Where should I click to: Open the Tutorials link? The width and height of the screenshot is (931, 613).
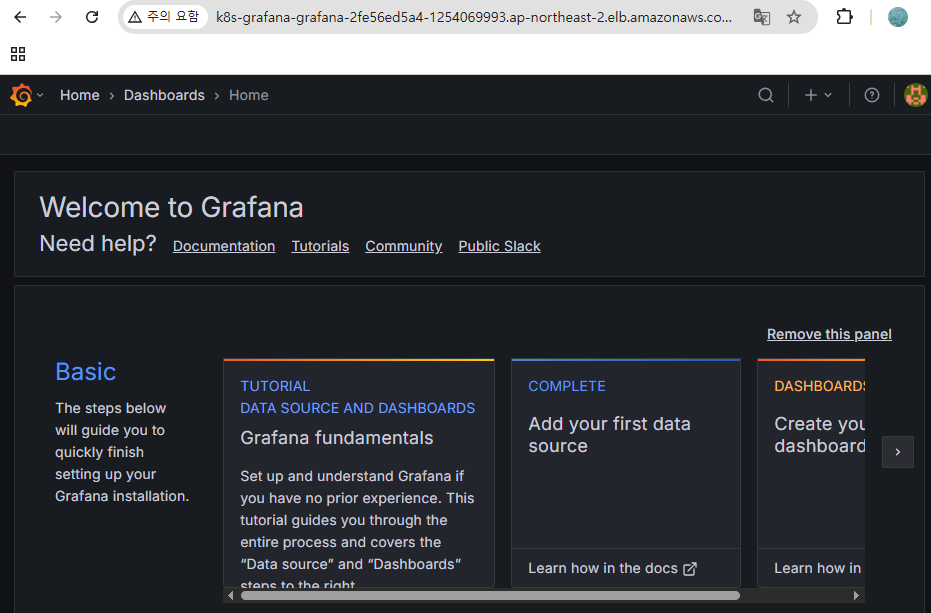pos(320,247)
